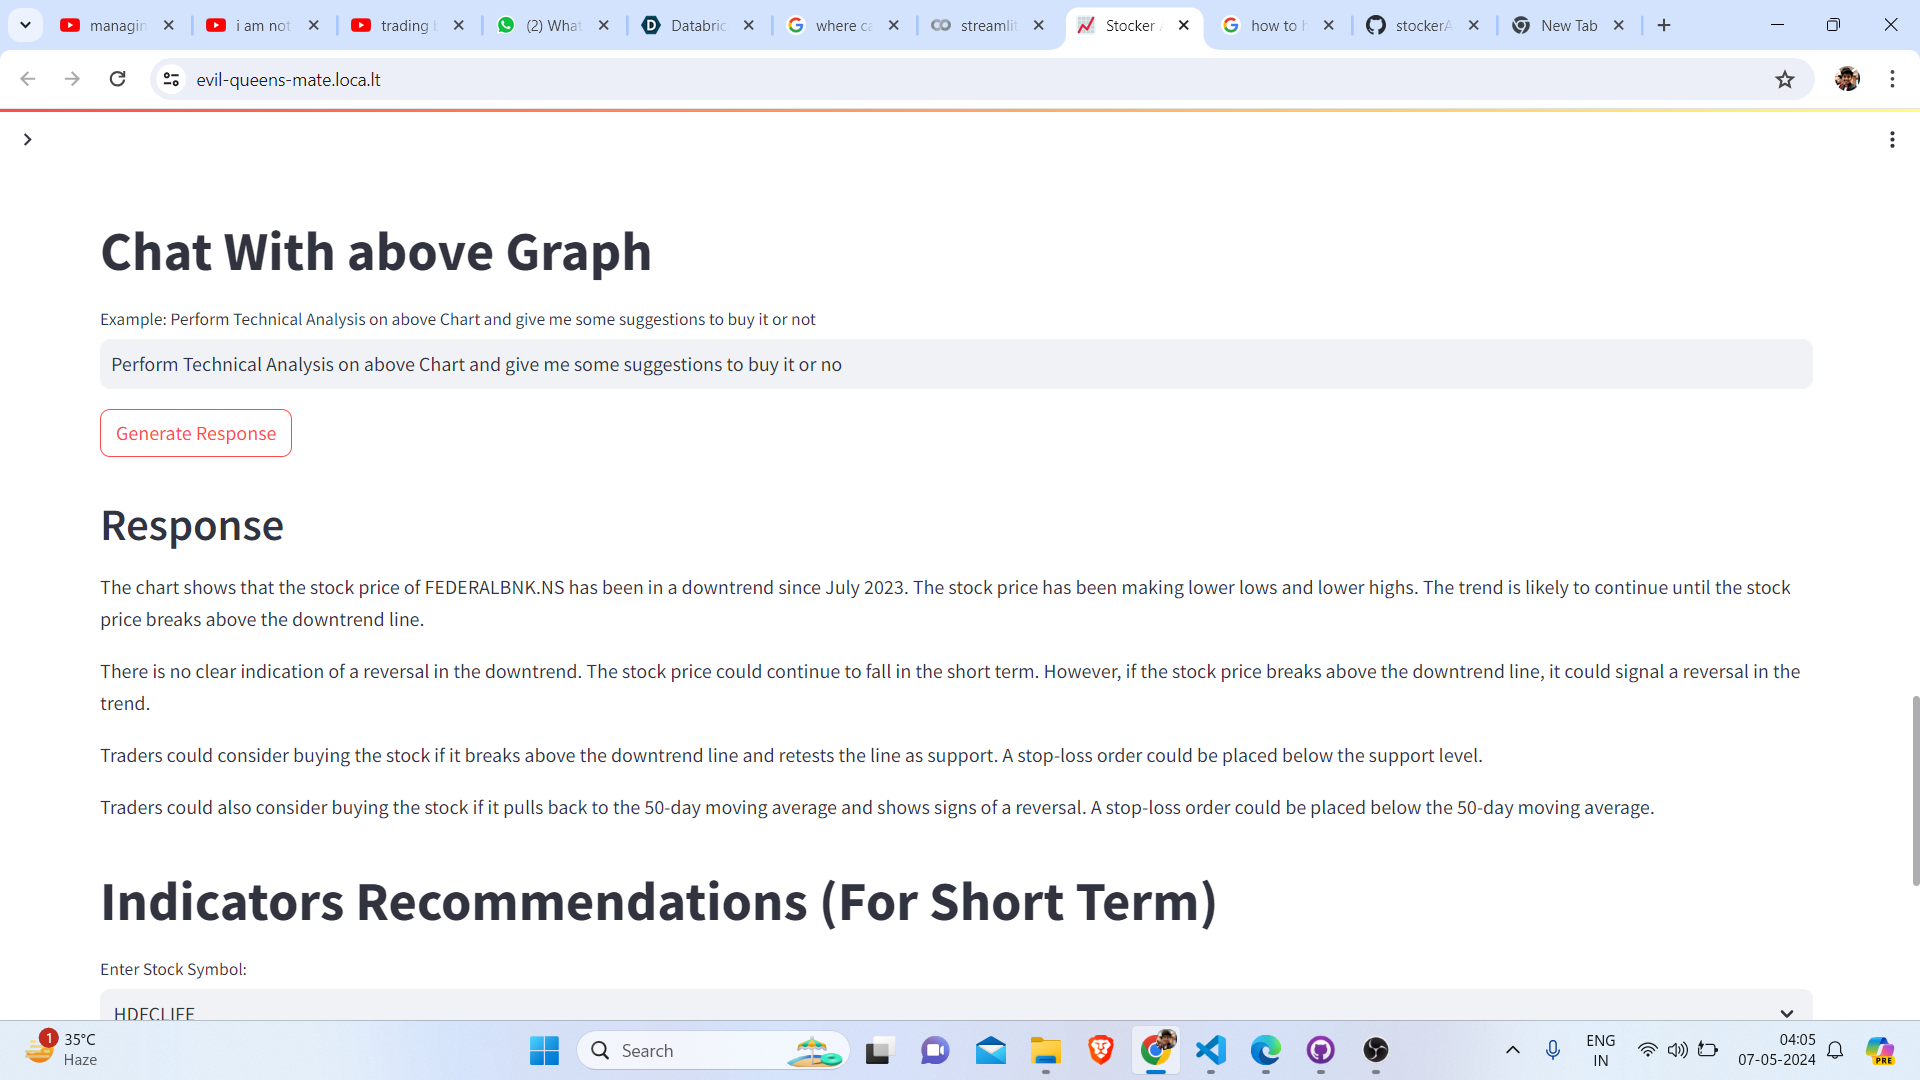Viewport: 1920px width, 1080px height.
Task: Open the site information icon in address bar
Action: [x=171, y=79]
